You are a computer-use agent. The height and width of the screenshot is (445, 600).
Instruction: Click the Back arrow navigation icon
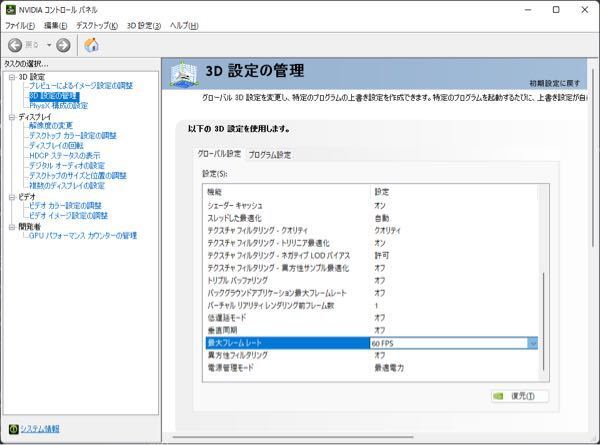(x=15, y=45)
